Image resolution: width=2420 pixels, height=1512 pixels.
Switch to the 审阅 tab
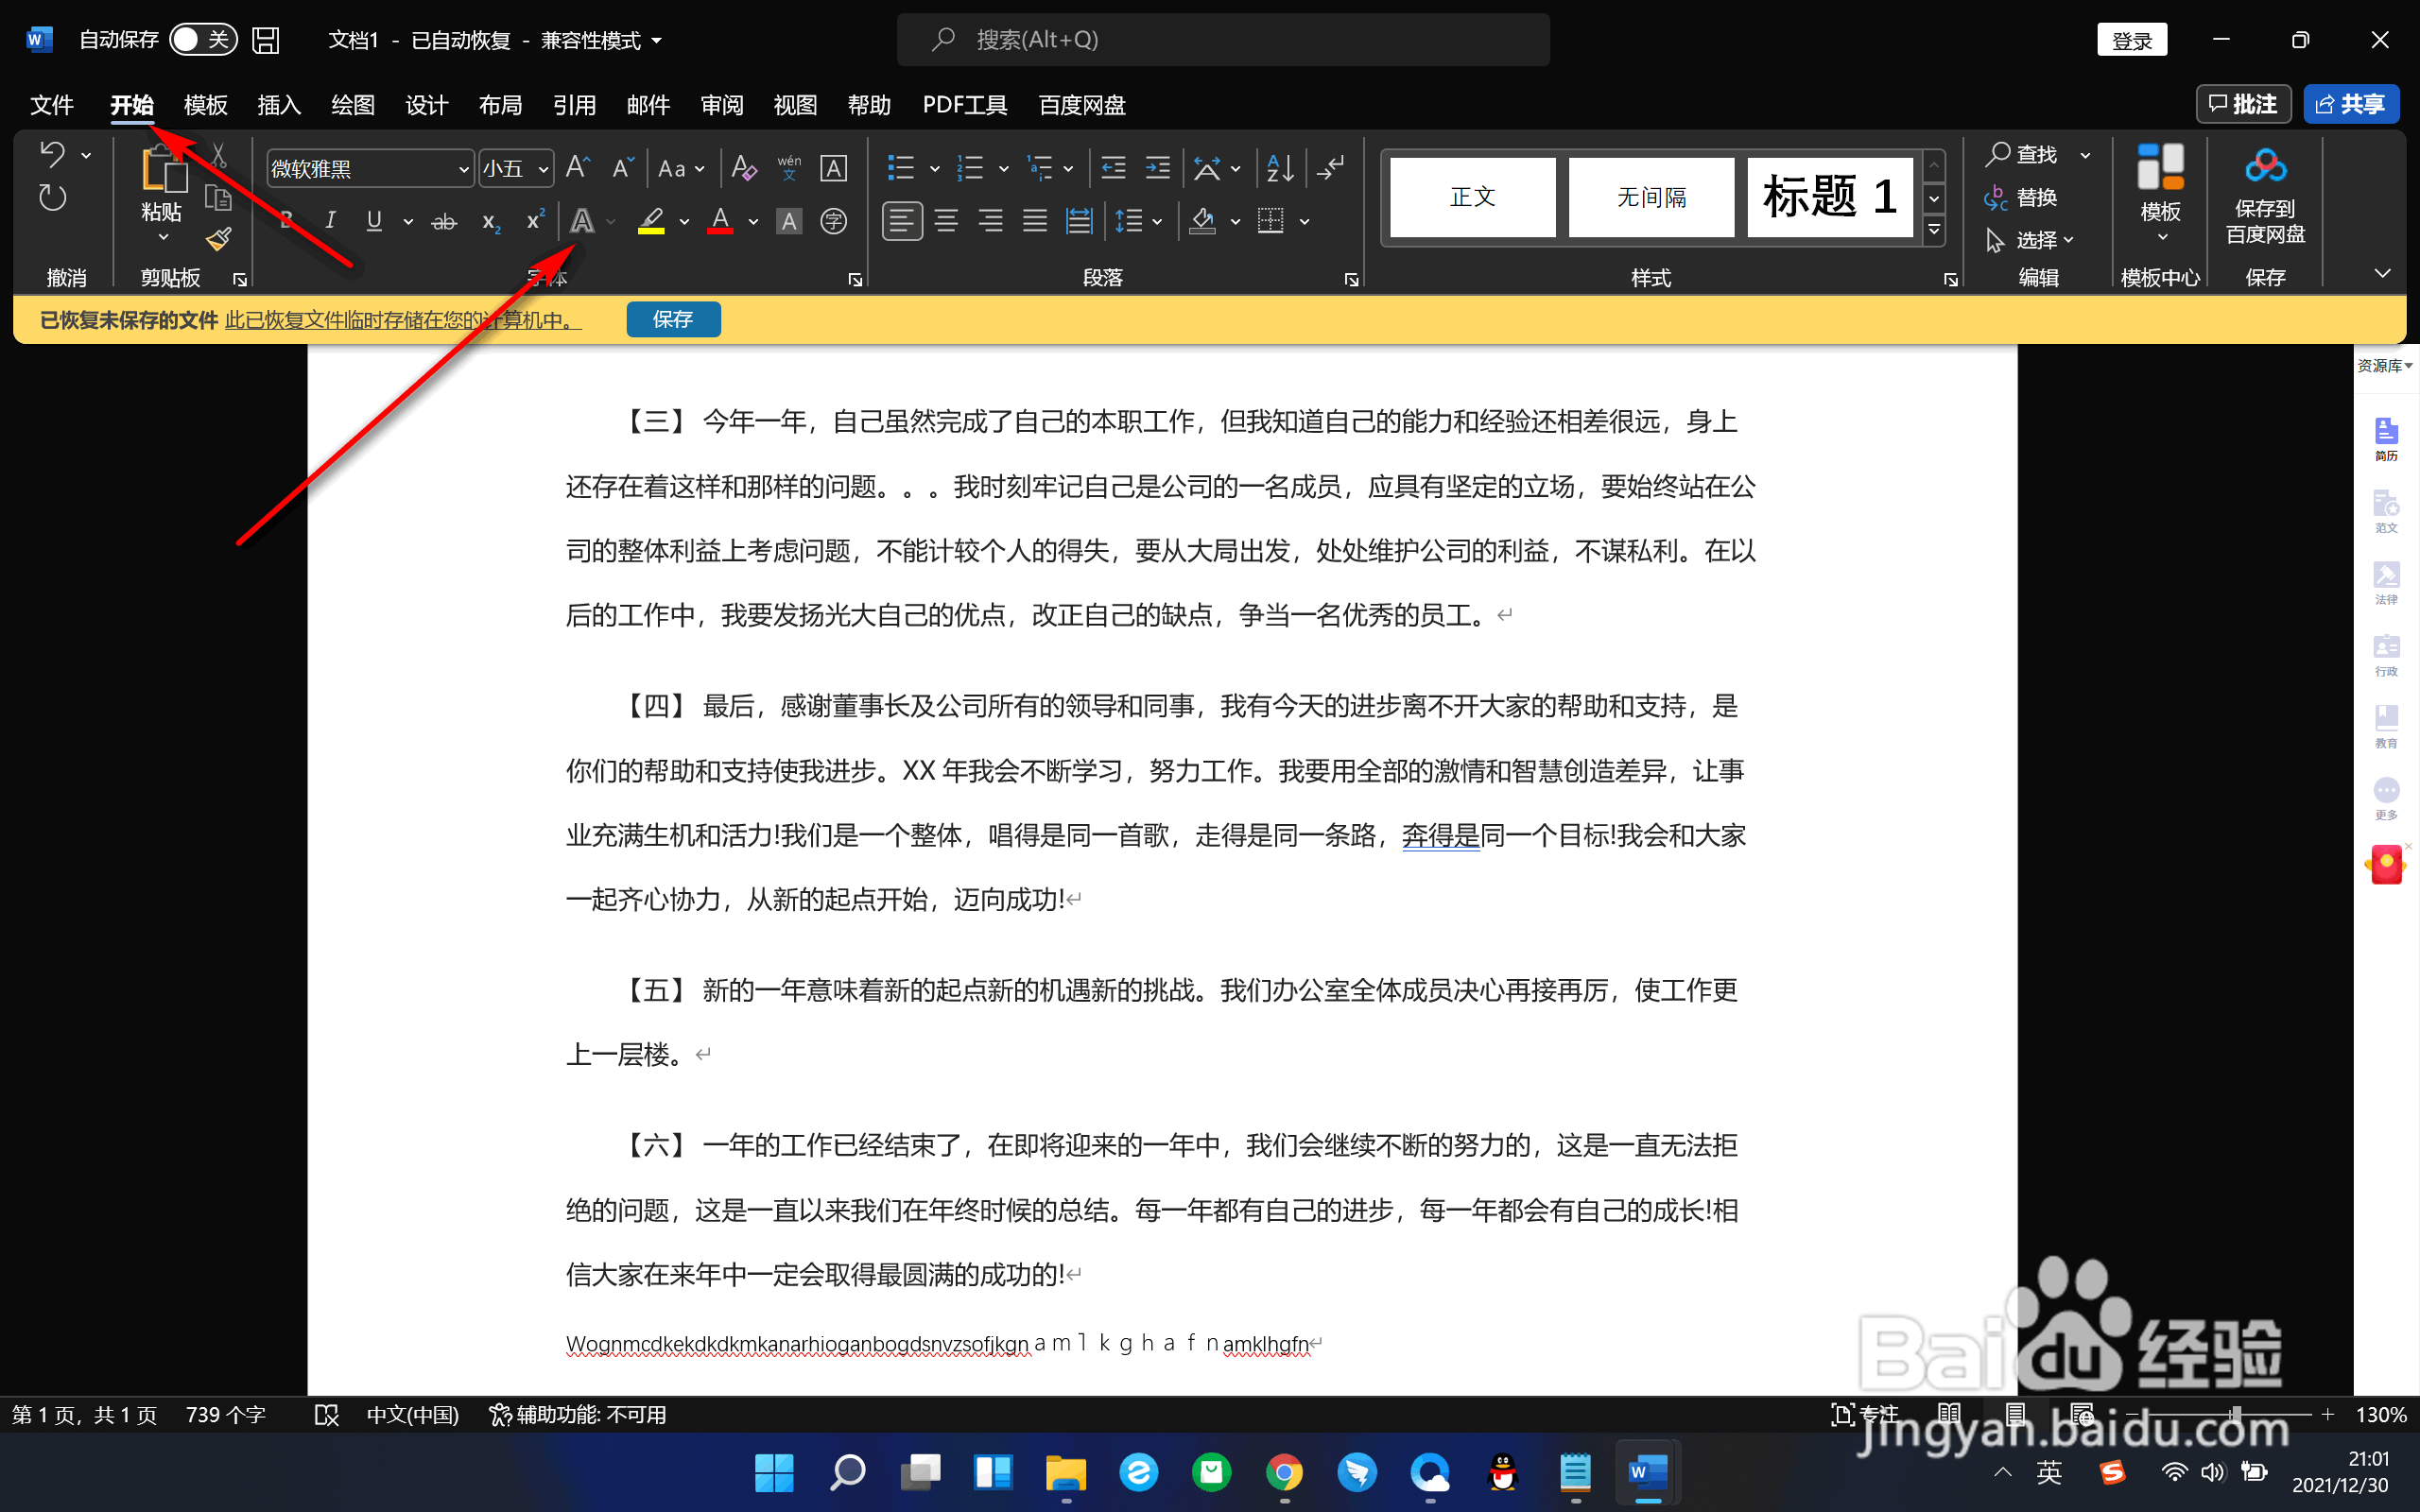point(722,105)
